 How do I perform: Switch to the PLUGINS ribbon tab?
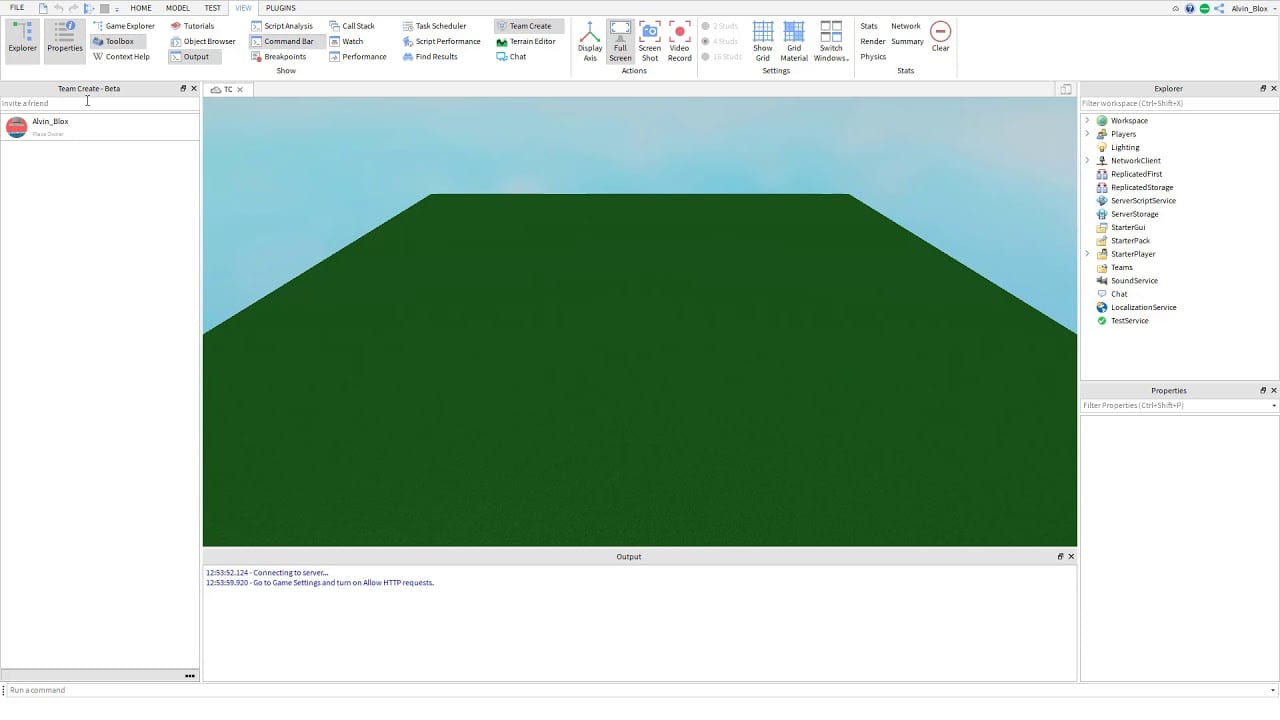click(280, 8)
